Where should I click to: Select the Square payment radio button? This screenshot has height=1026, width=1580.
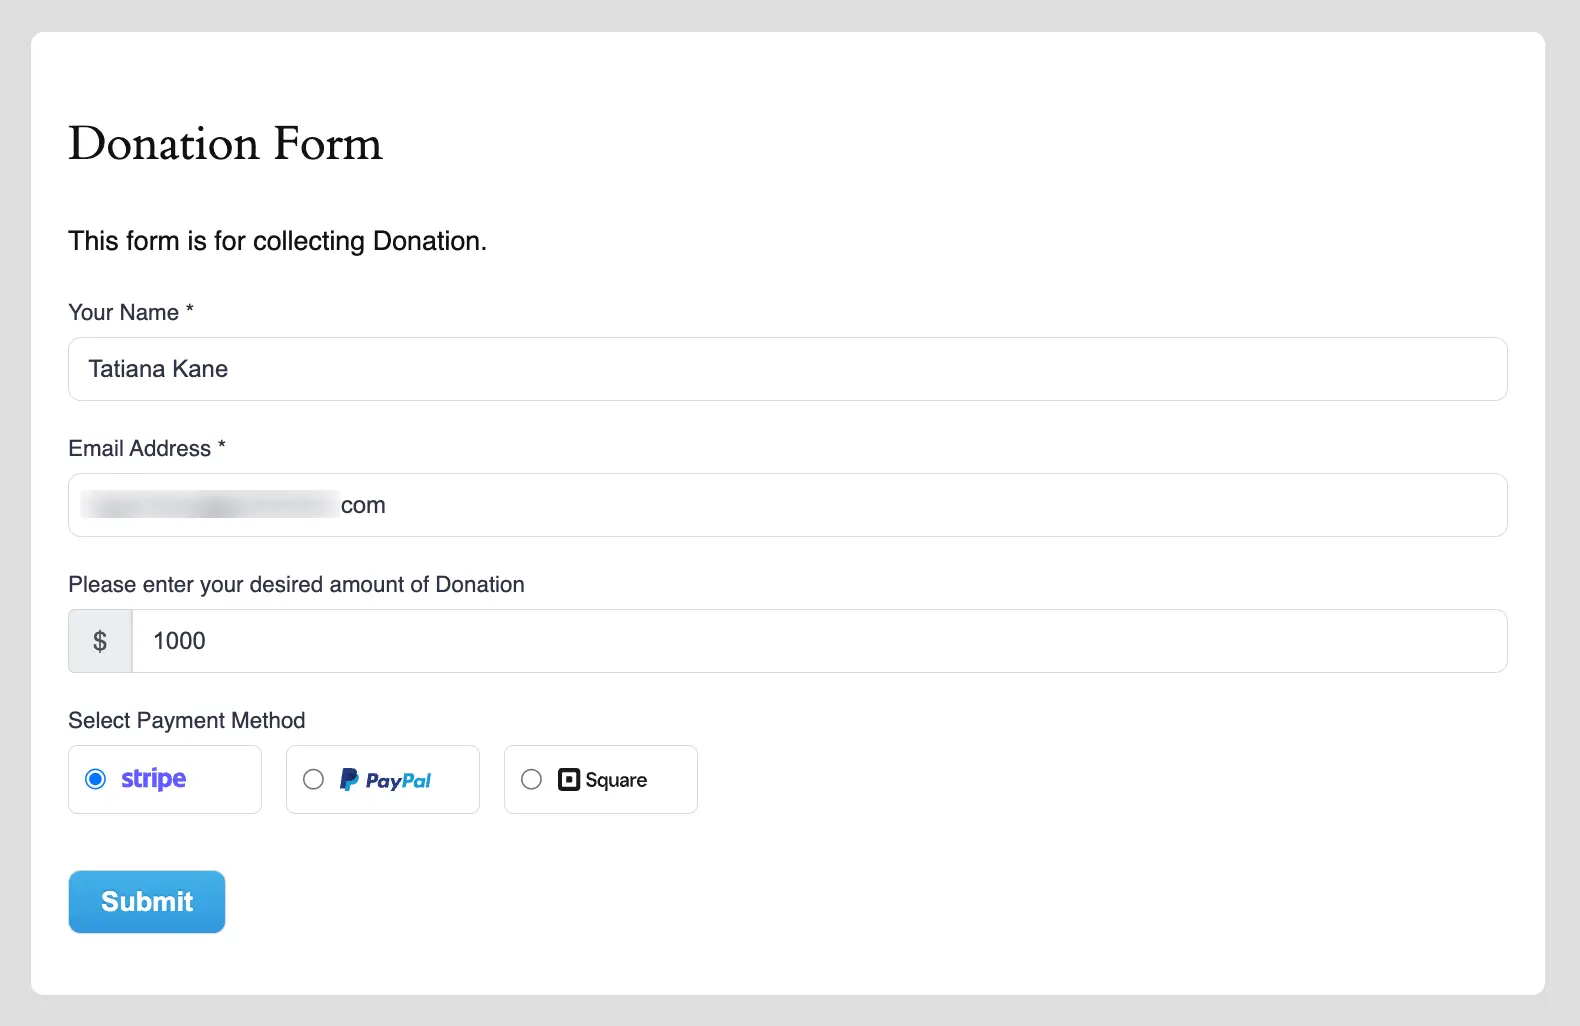(531, 779)
